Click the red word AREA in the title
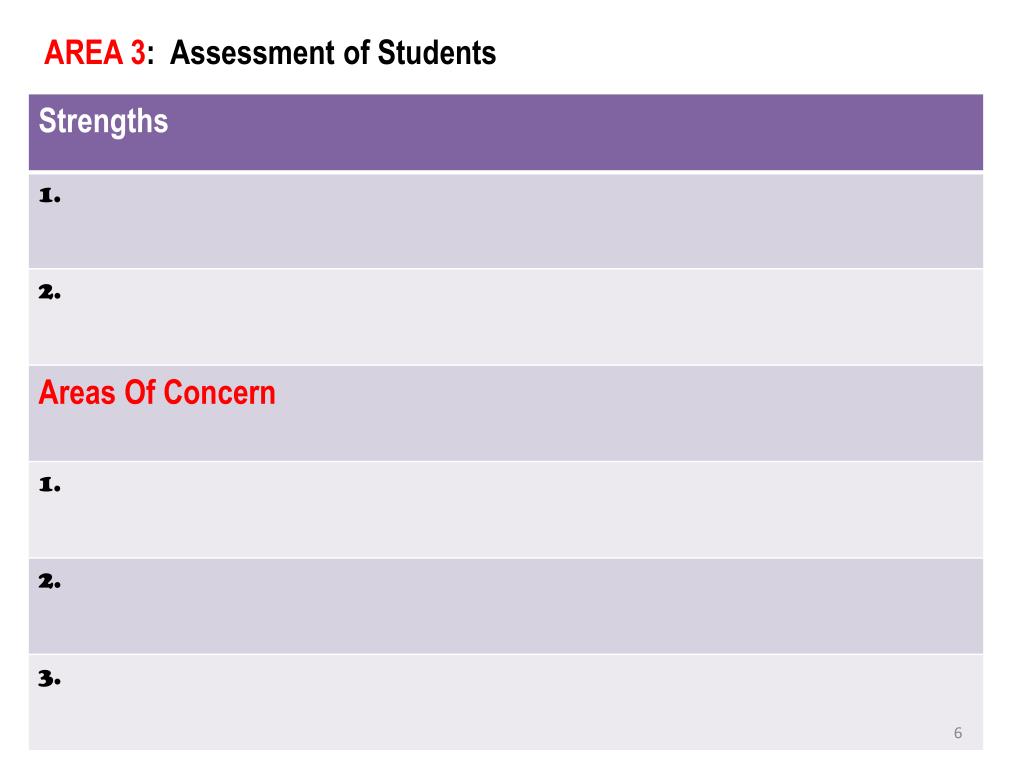This screenshot has height=768, width=1024. tap(84, 53)
